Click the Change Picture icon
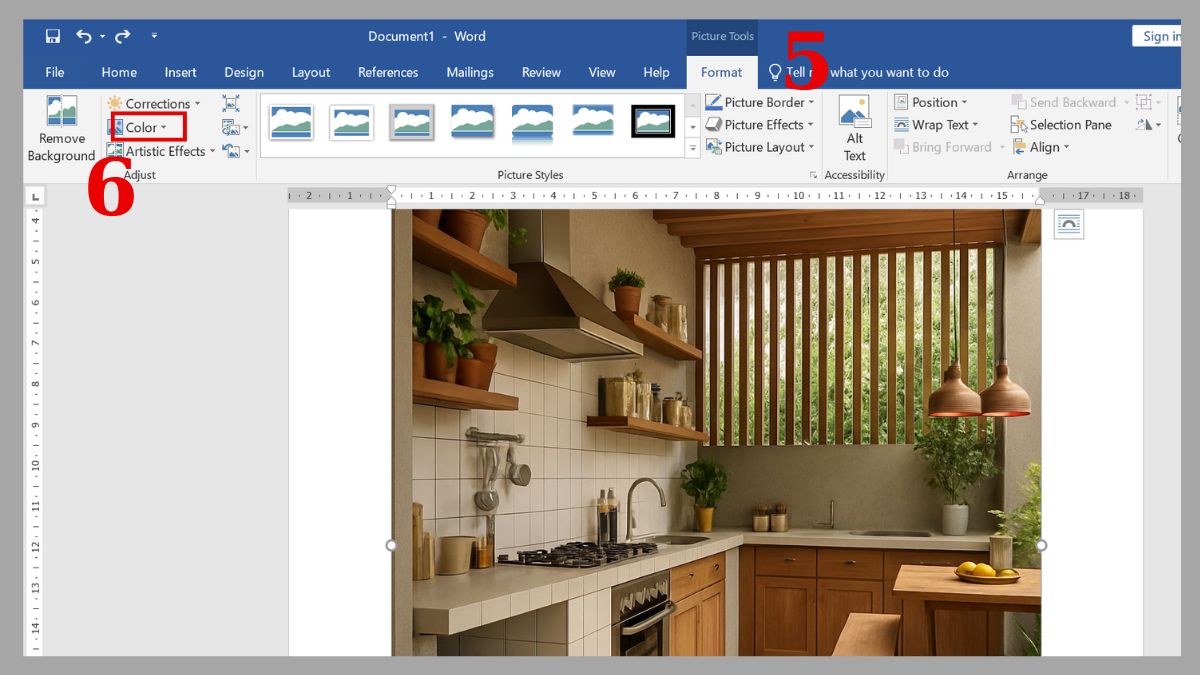 pyautogui.click(x=230, y=127)
